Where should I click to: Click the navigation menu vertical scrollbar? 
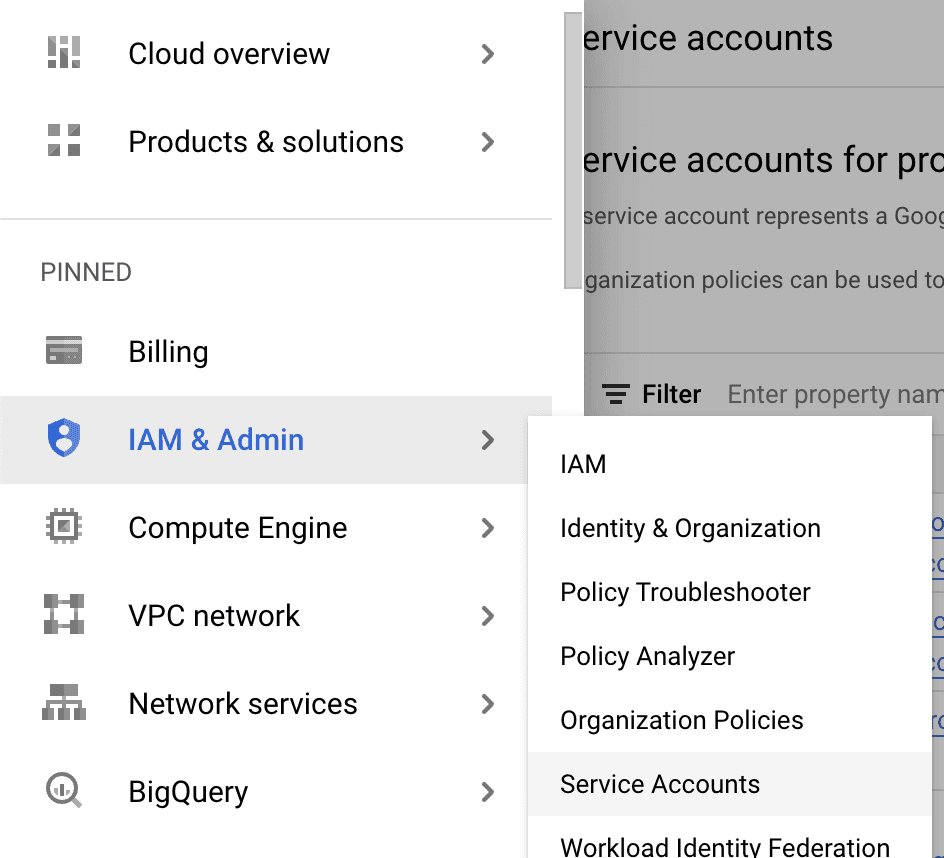click(572, 150)
